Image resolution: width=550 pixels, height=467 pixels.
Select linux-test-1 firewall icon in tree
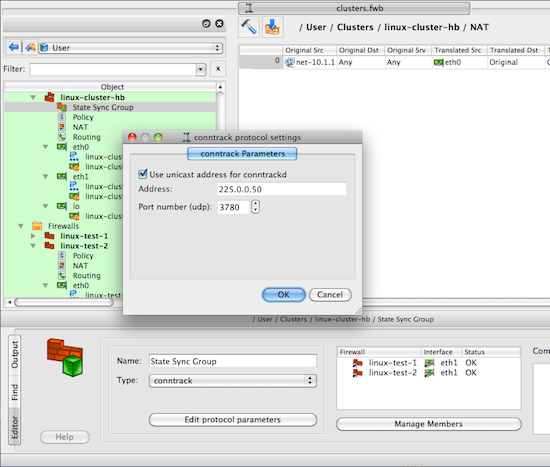(49, 236)
